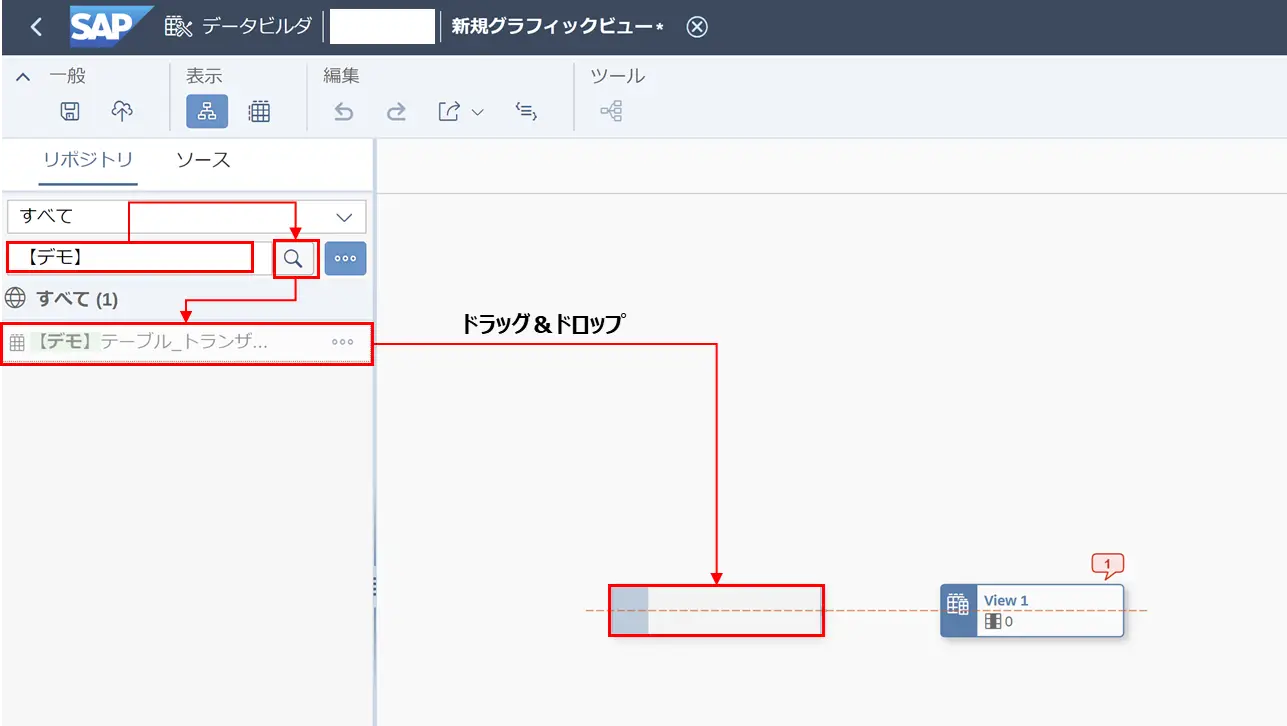The height and width of the screenshot is (726, 1287).
Task: Collapse the toolbar with the chevron next to 一般
Action: (23, 77)
